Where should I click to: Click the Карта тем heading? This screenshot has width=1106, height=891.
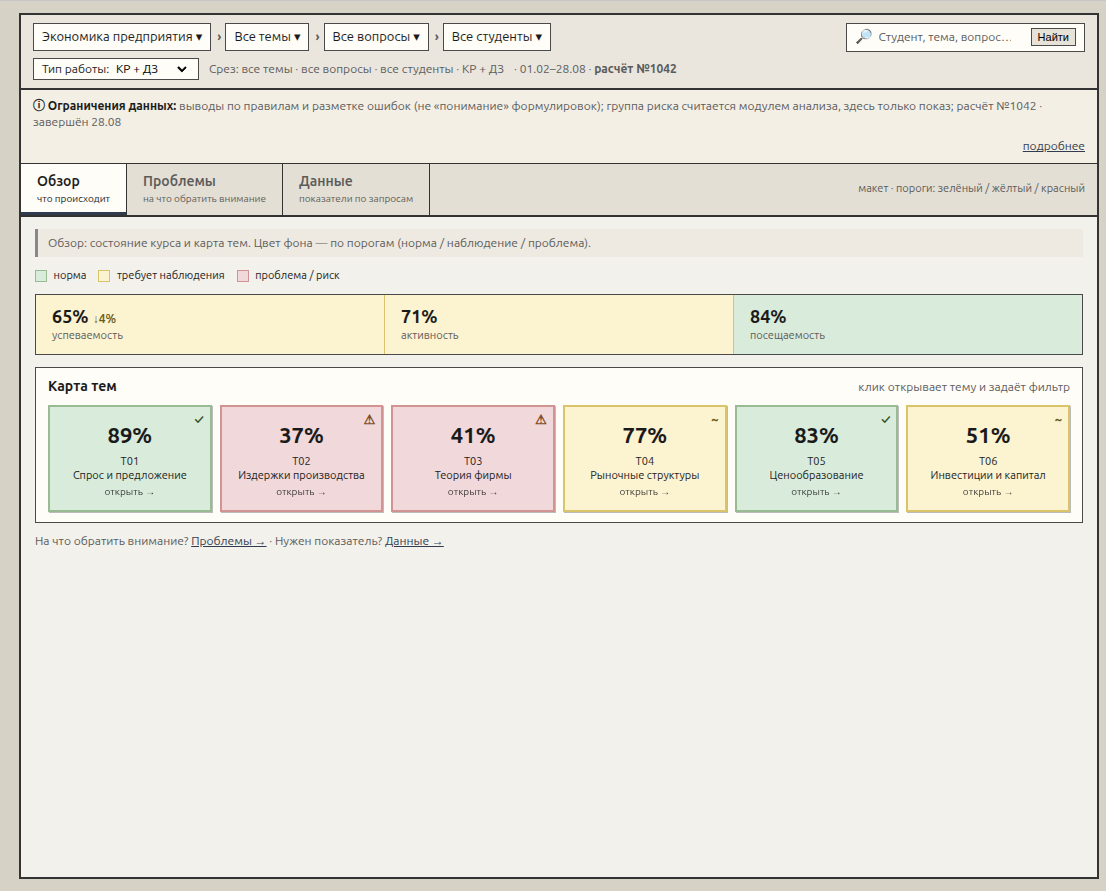[x=82, y=386]
